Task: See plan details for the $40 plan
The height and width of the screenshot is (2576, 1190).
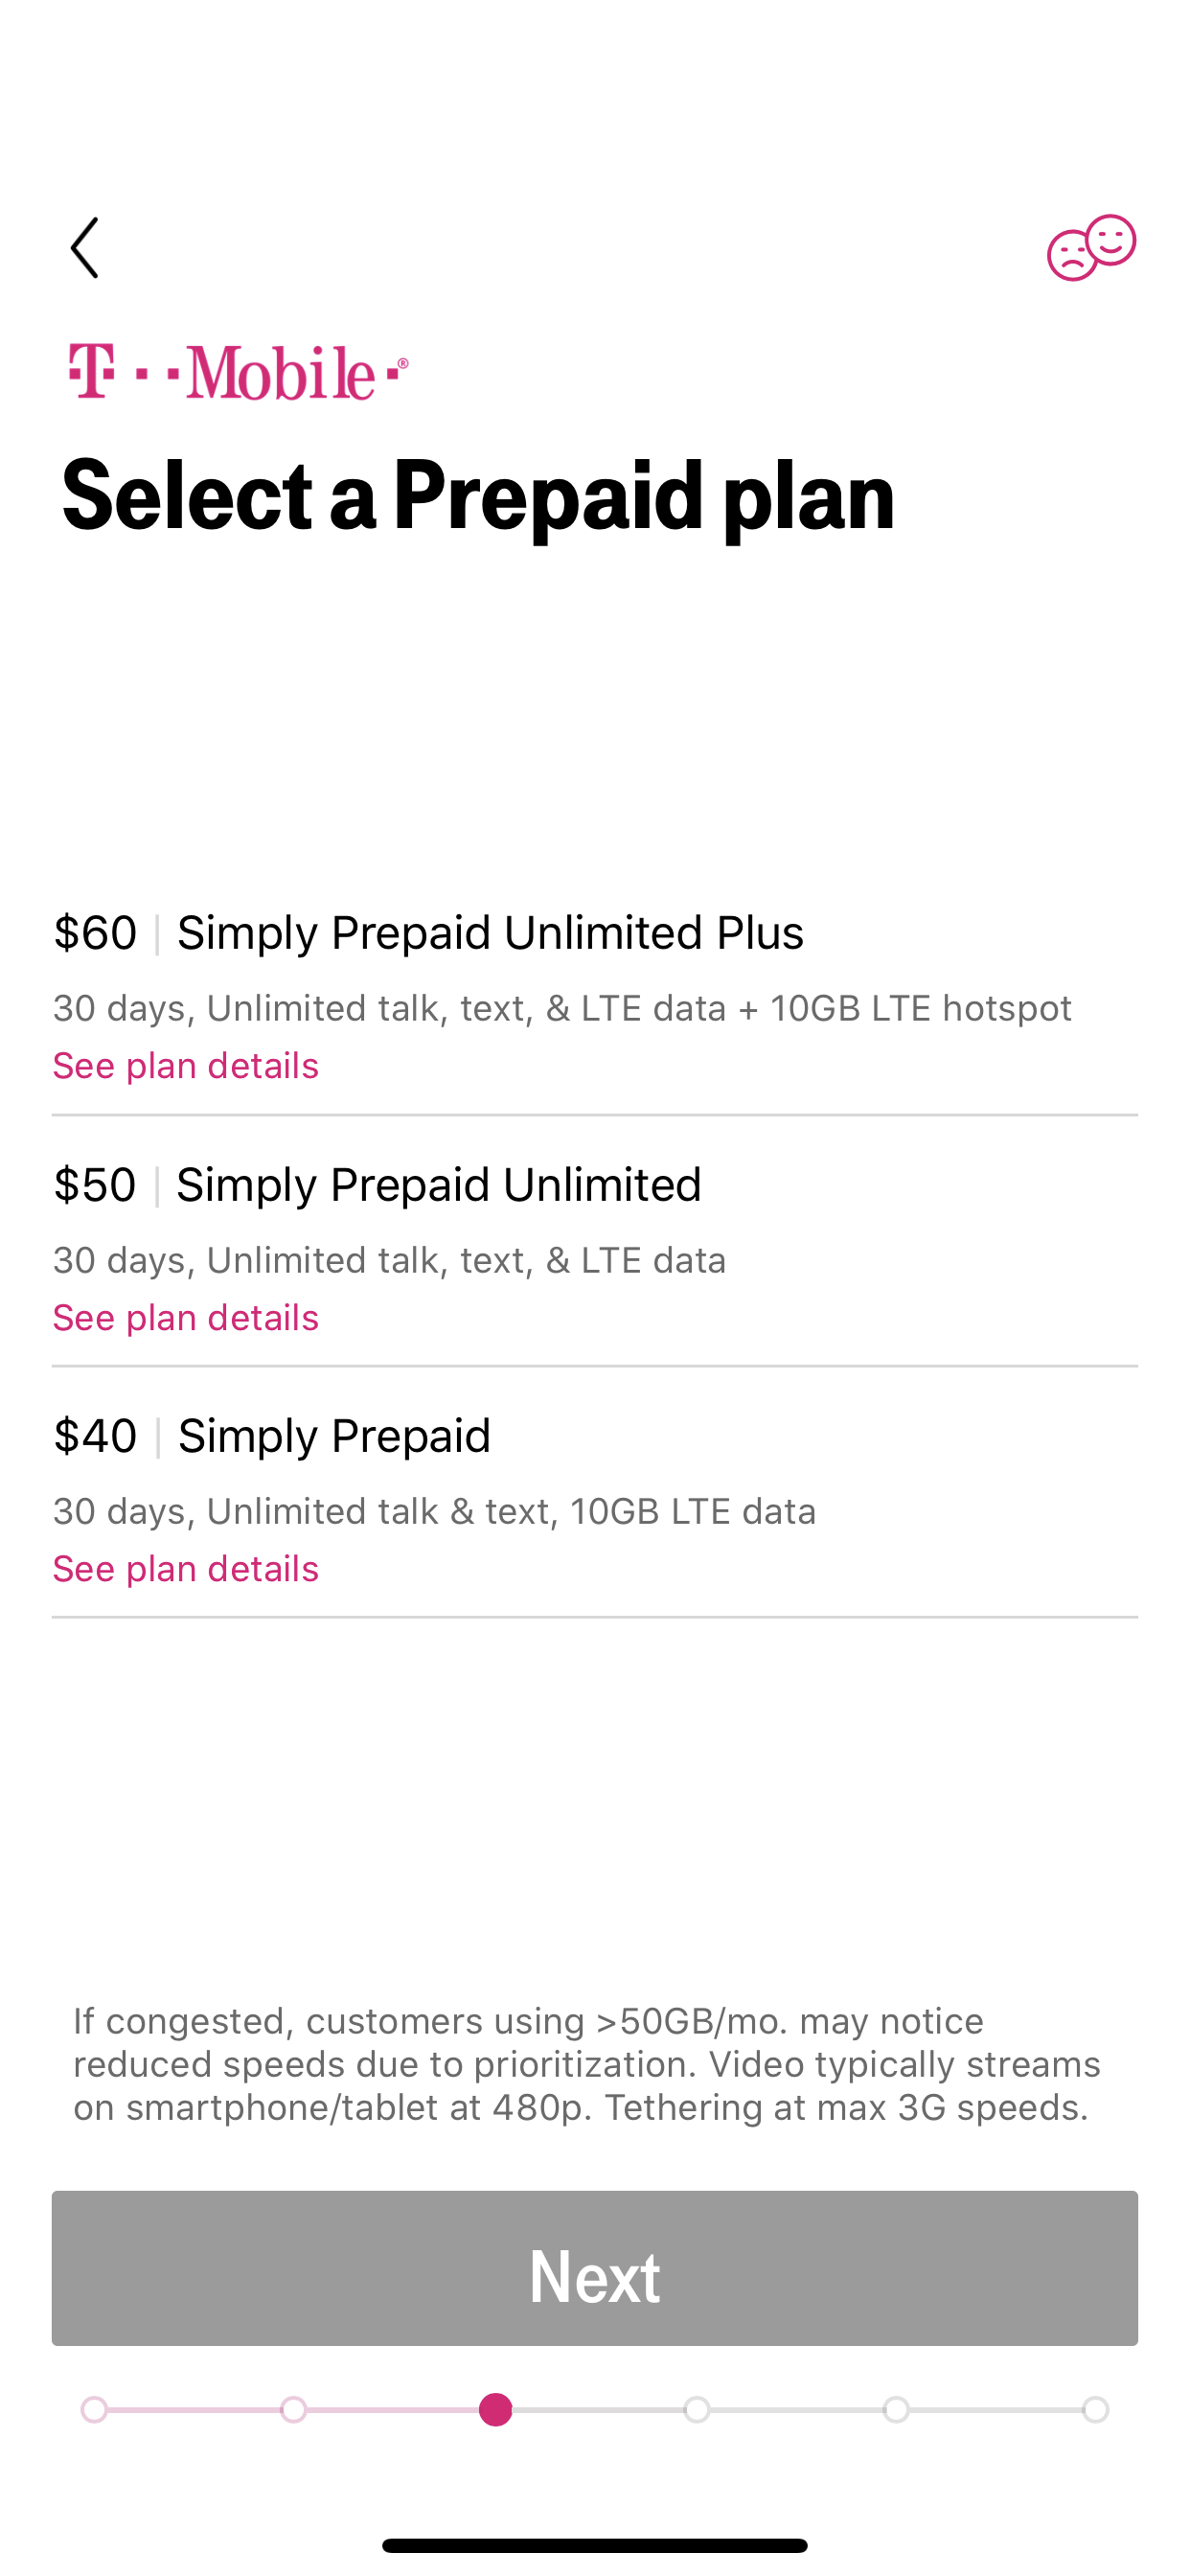Action: (186, 1569)
